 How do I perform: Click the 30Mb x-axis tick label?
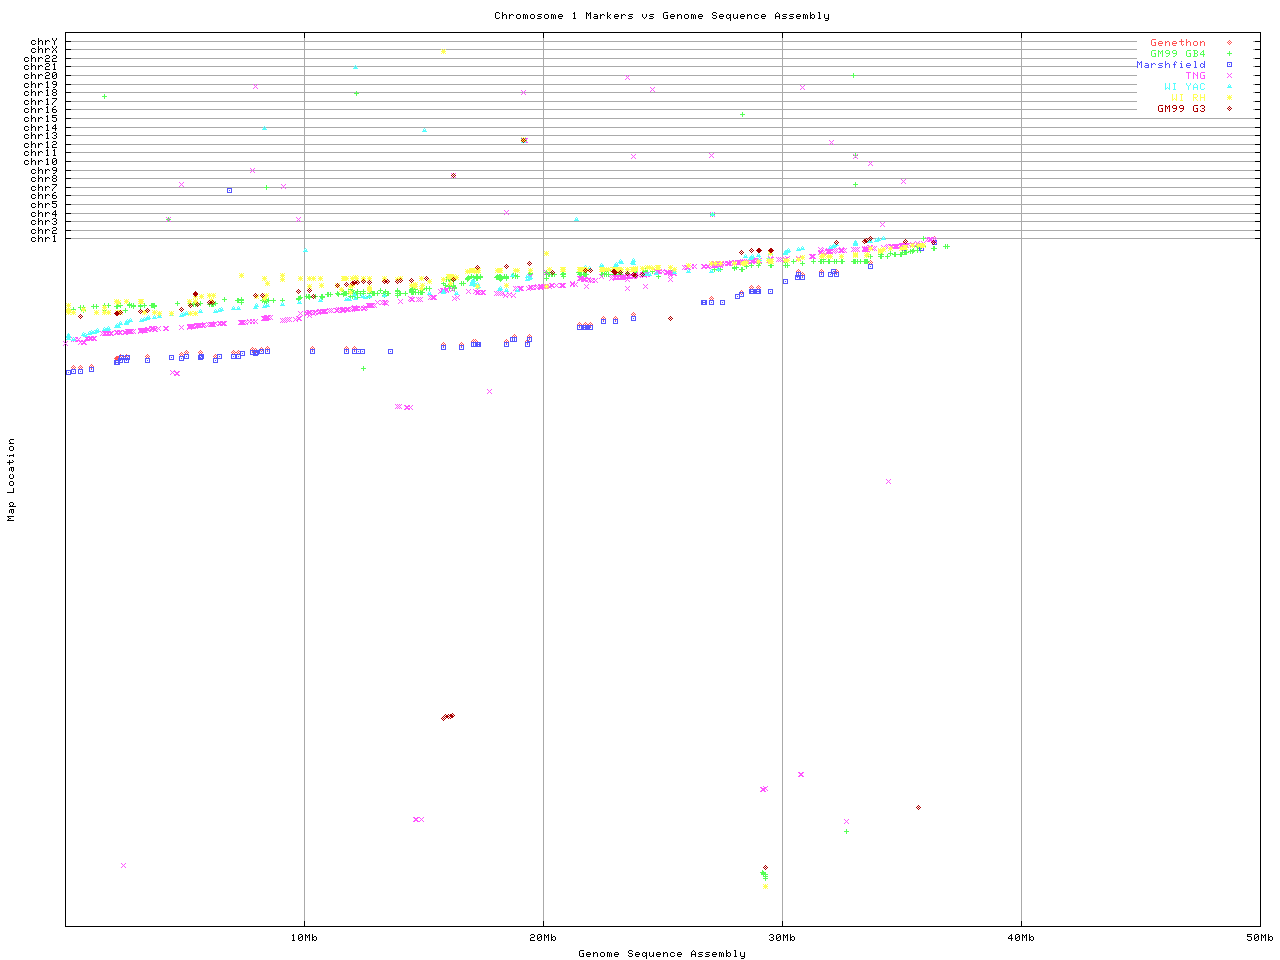pyautogui.click(x=782, y=938)
